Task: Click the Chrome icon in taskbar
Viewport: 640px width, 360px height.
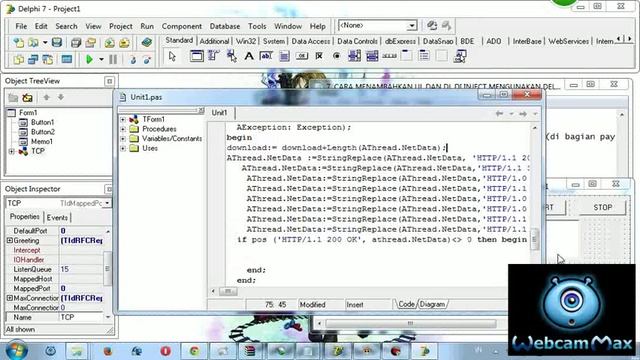Action: pyautogui.click(x=194, y=351)
